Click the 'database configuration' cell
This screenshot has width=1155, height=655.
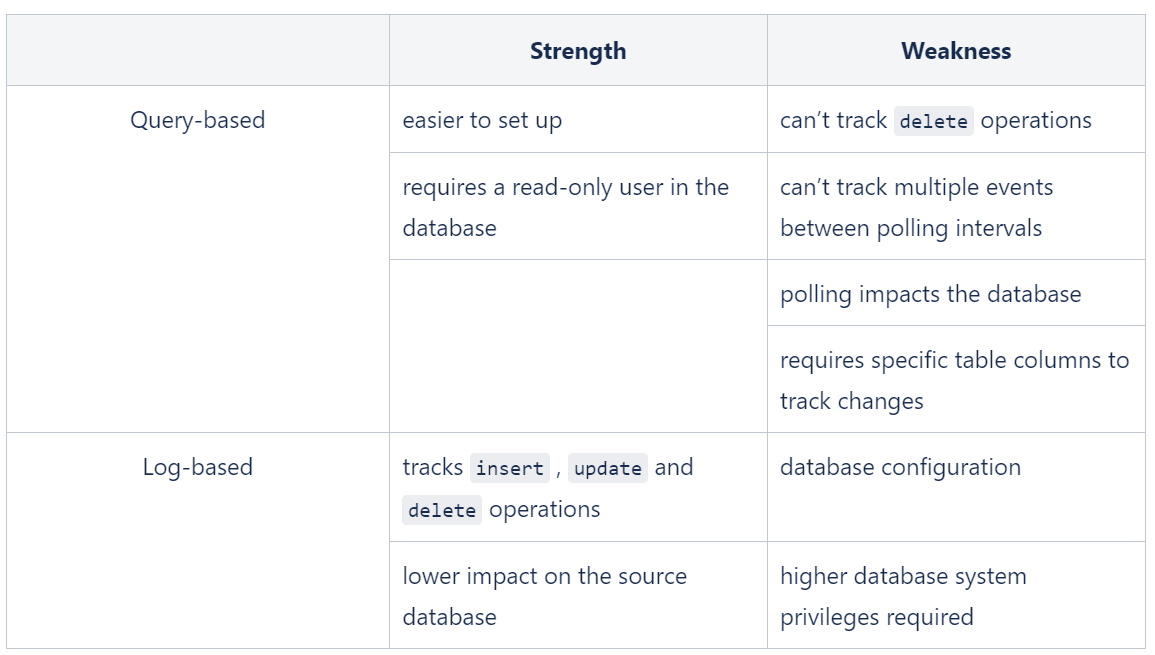pyautogui.click(x=956, y=487)
